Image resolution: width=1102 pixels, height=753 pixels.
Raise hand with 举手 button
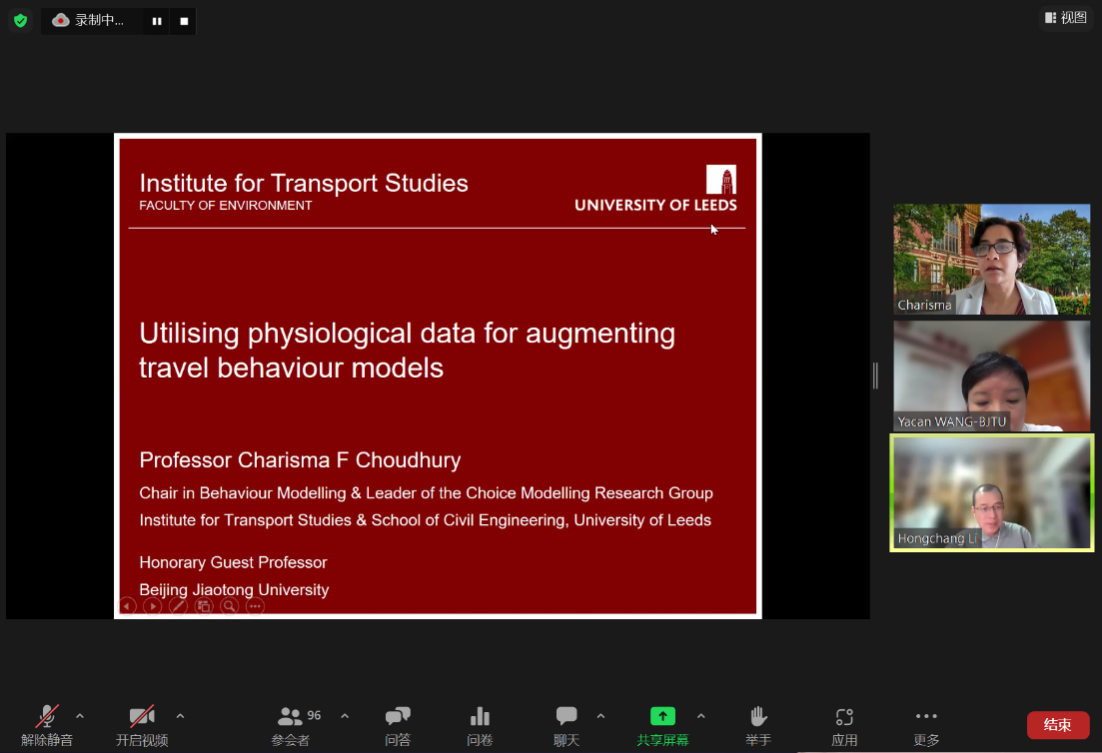pyautogui.click(x=758, y=726)
